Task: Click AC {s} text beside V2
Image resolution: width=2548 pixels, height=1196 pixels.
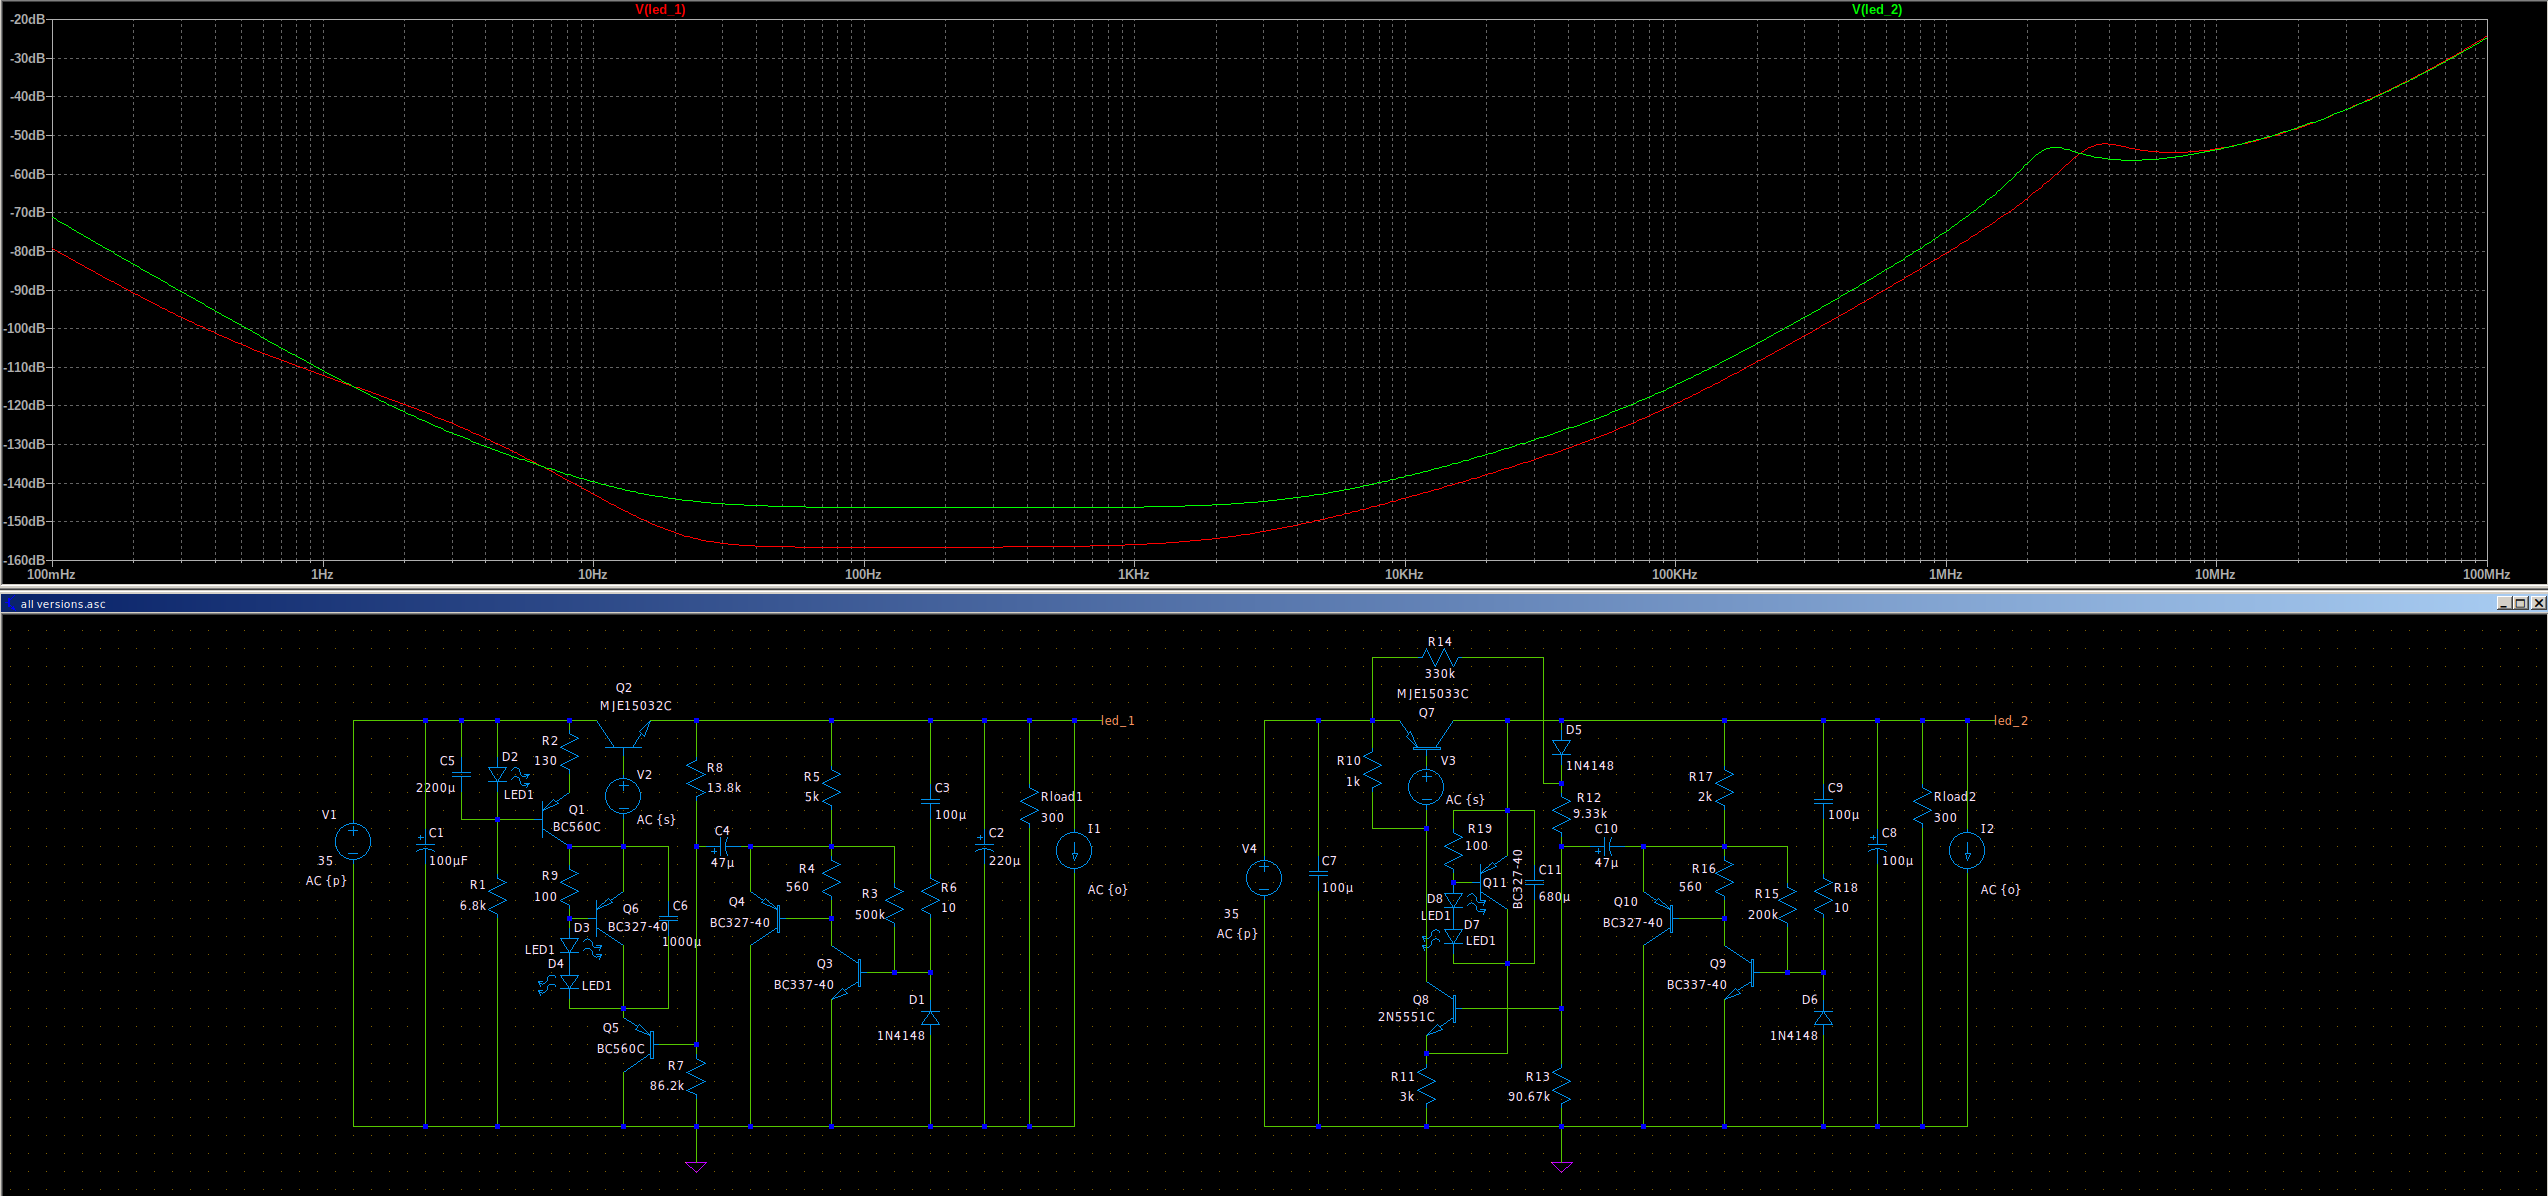Action: [656, 820]
